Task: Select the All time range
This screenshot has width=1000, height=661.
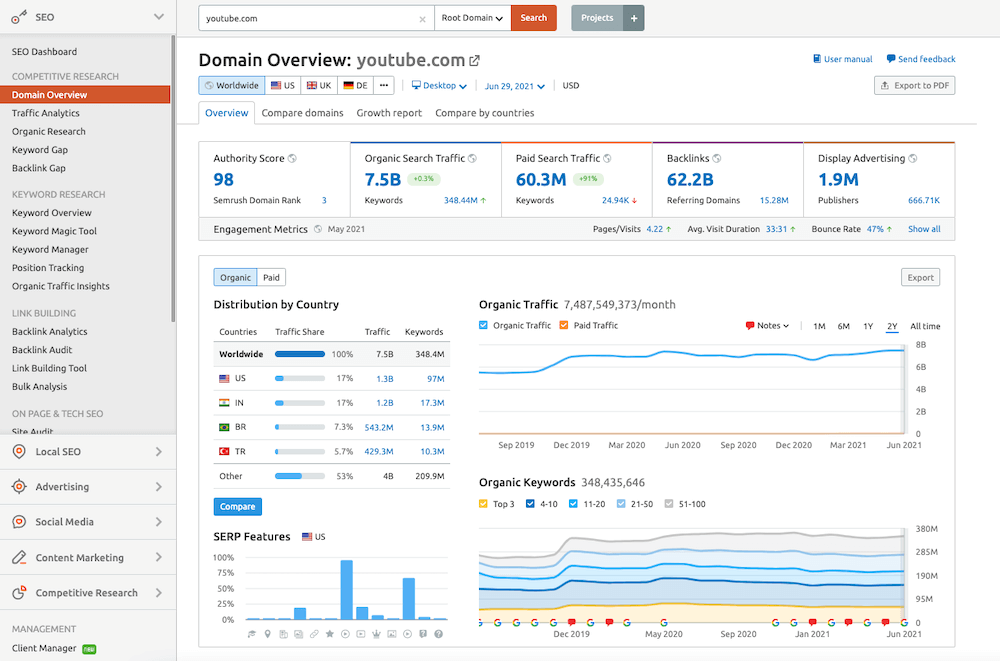Action: [925, 326]
